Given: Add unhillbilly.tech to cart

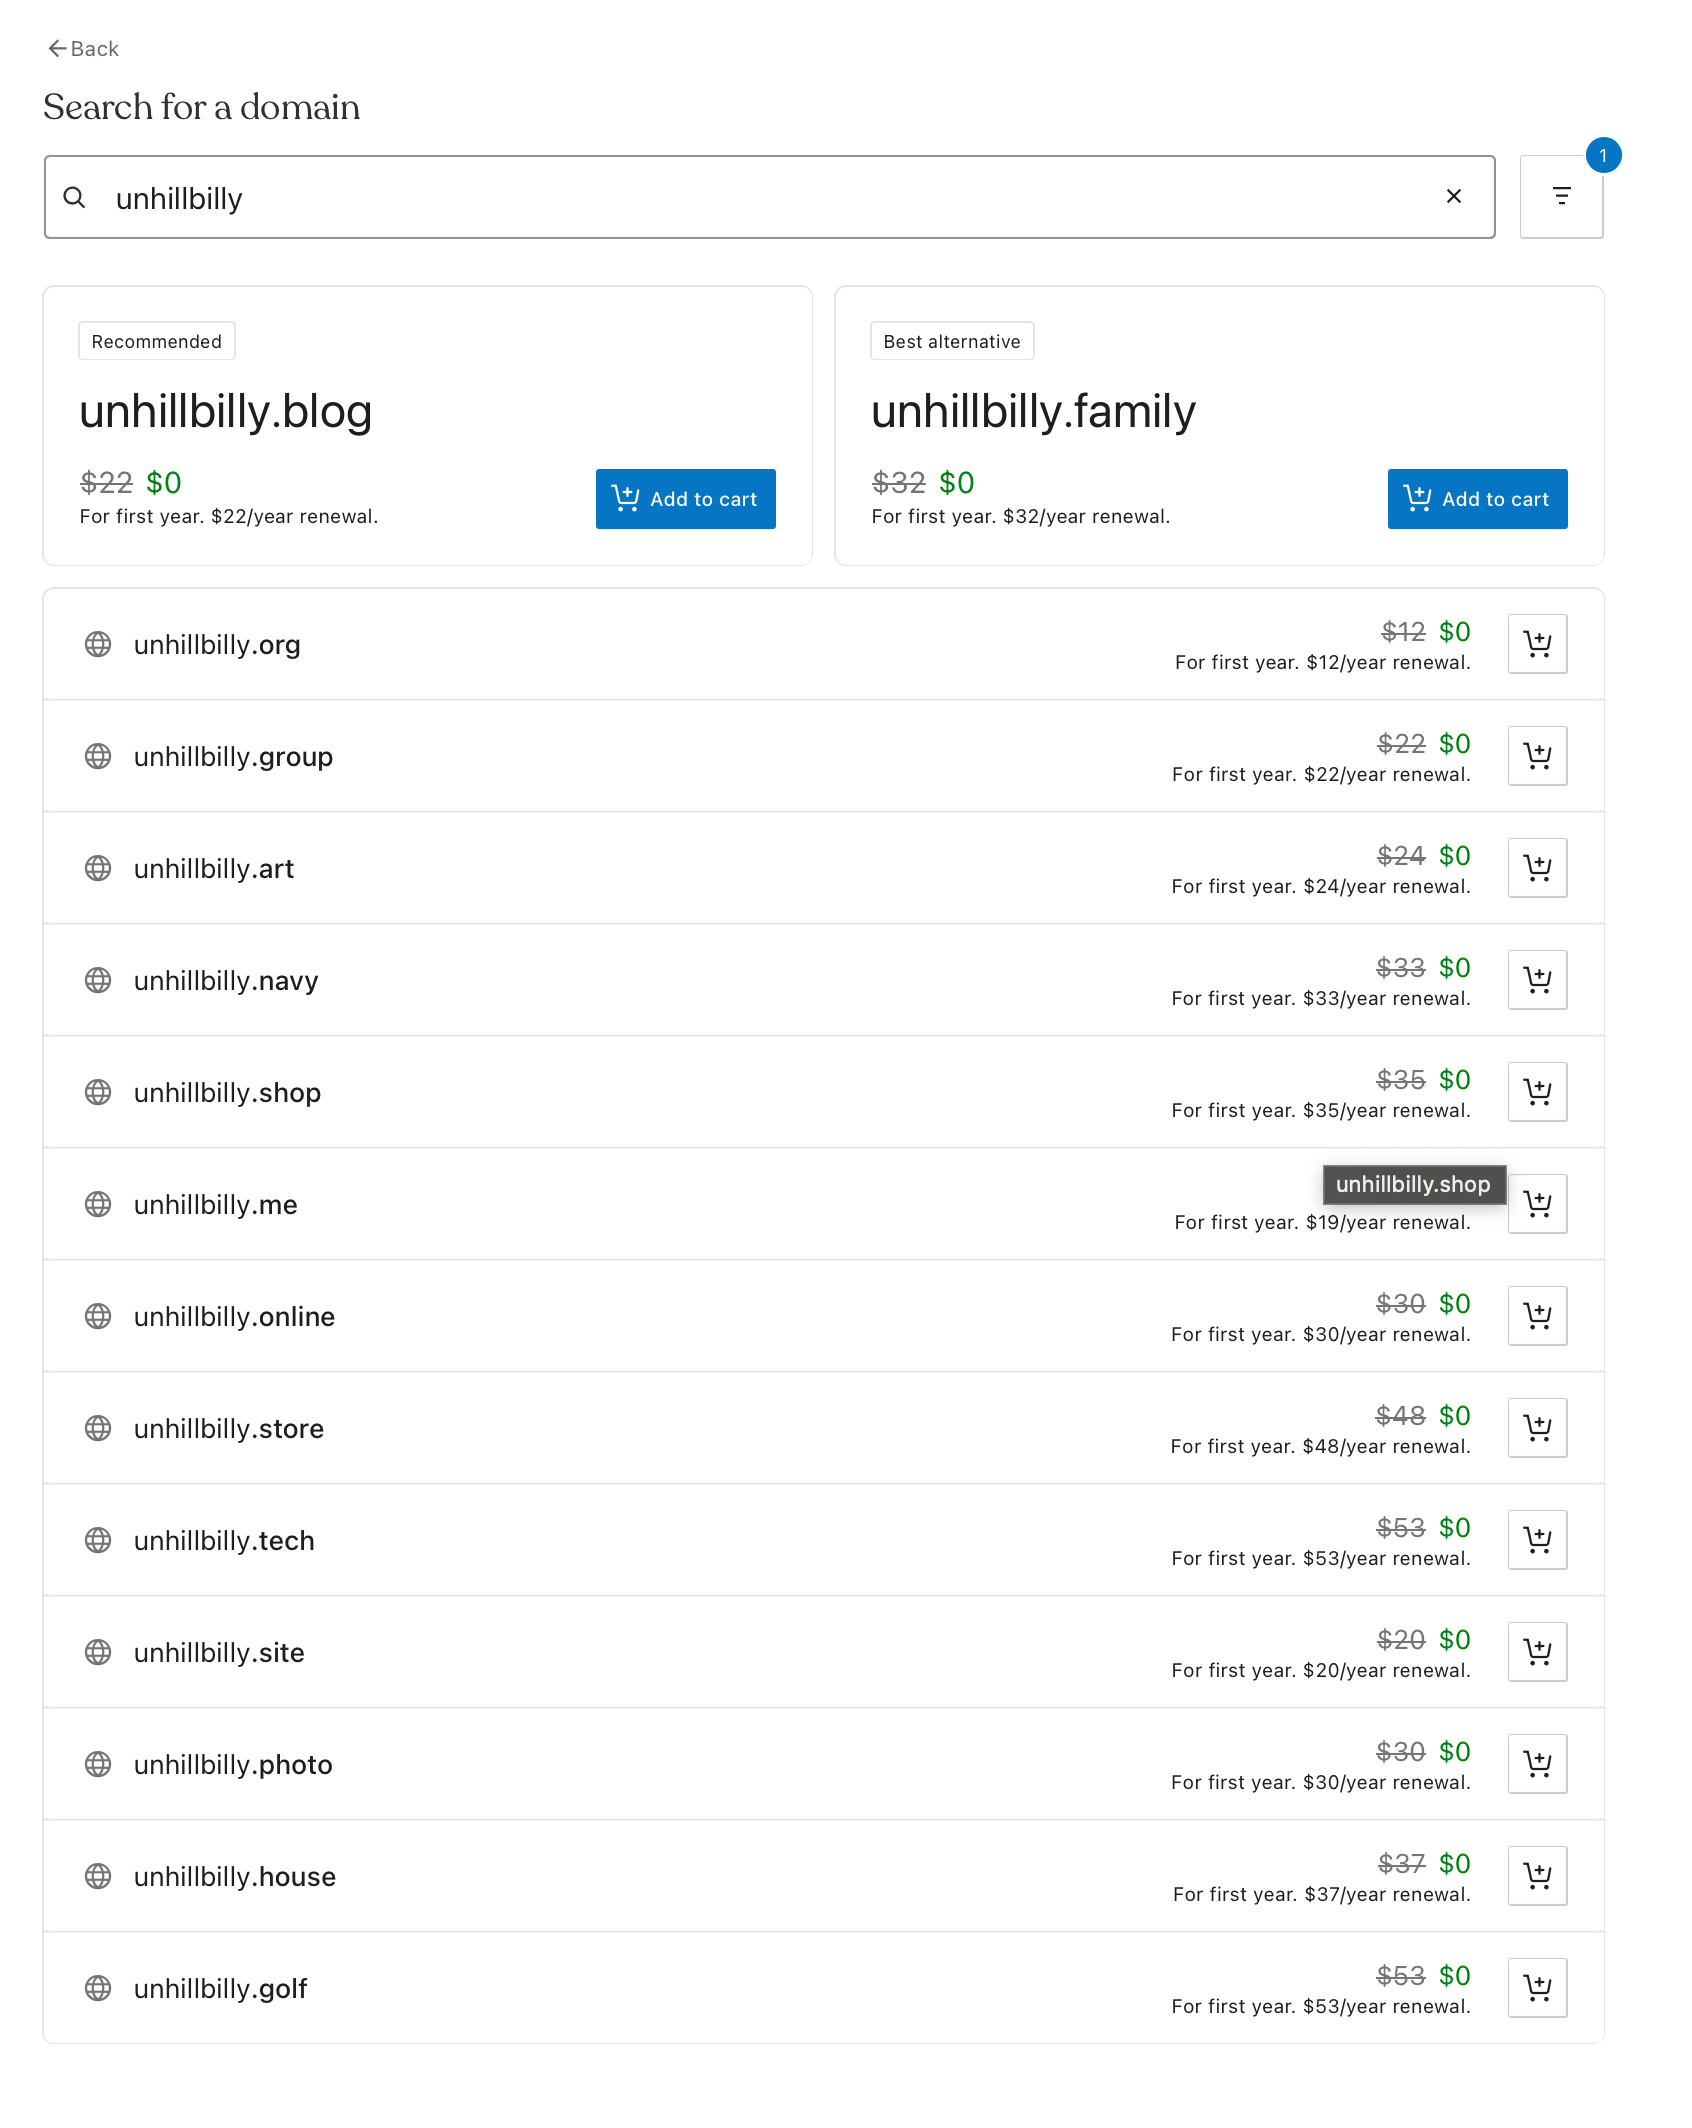Looking at the screenshot, I should click(x=1537, y=1540).
